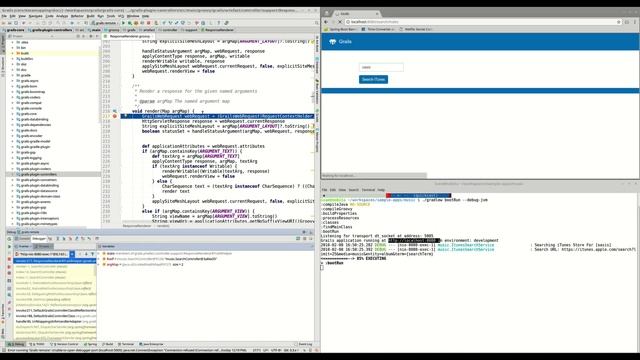Select grails-plugin-converters in project tree
This screenshot has width=640, height=360.
tap(39, 180)
